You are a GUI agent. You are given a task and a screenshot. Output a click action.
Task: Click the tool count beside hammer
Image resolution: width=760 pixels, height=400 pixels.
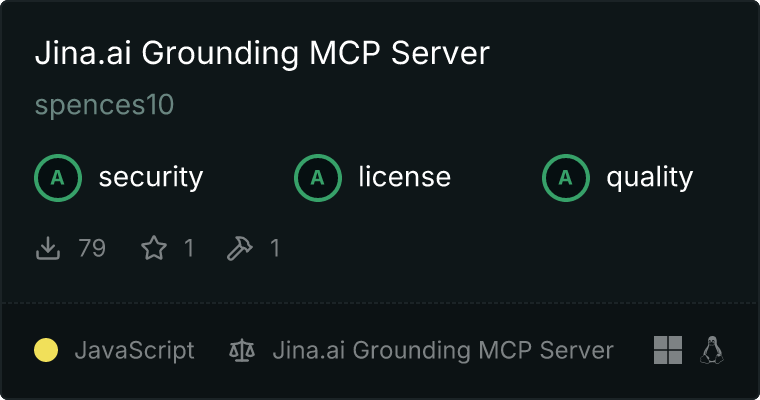(275, 248)
